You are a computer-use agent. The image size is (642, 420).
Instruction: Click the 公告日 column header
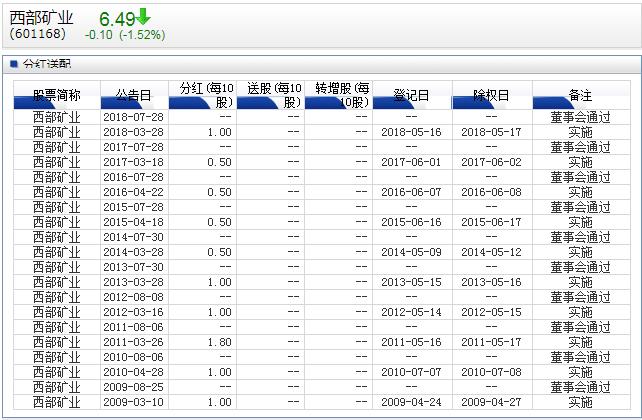click(x=133, y=95)
